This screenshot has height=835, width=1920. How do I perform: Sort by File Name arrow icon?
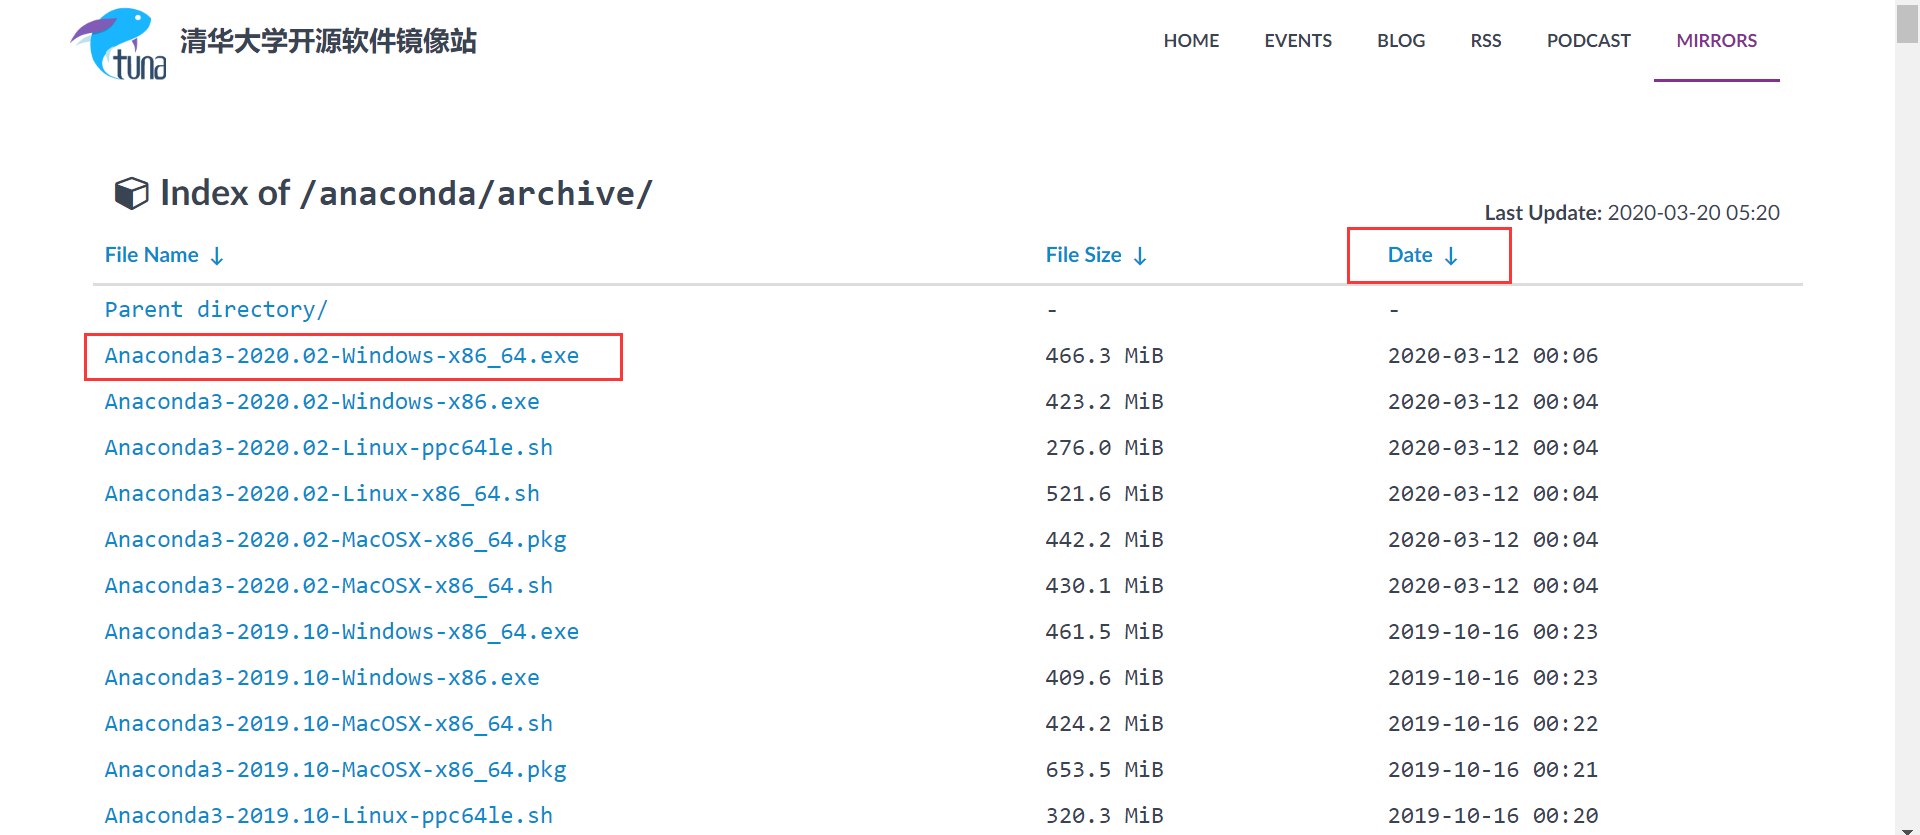coord(217,256)
